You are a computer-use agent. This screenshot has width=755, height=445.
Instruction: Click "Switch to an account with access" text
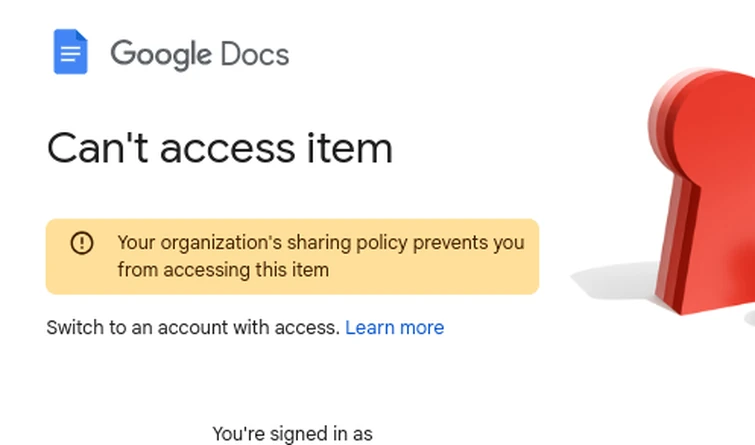point(192,328)
